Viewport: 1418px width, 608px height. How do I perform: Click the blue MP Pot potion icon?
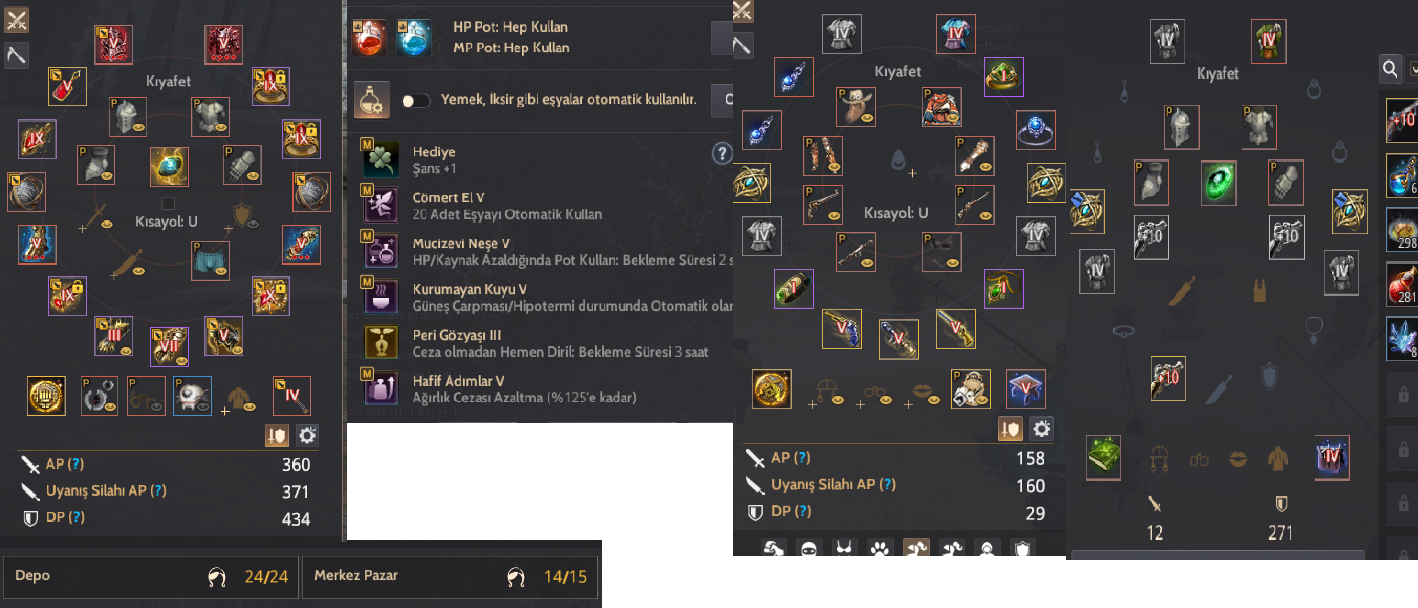pos(414,37)
